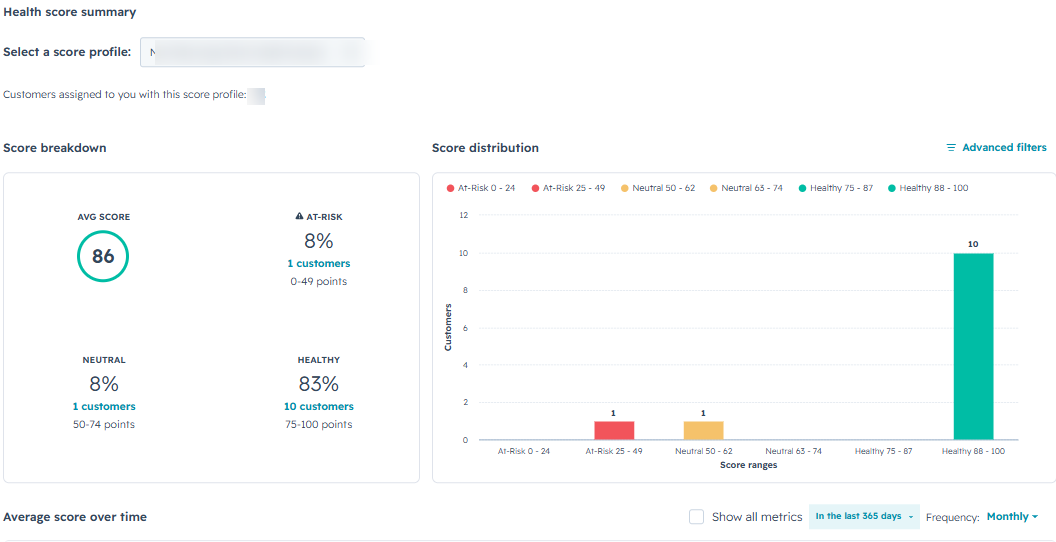Open the Monthly frequency dropdown
Viewport: 1056px width, 542px height.
click(x=1012, y=516)
